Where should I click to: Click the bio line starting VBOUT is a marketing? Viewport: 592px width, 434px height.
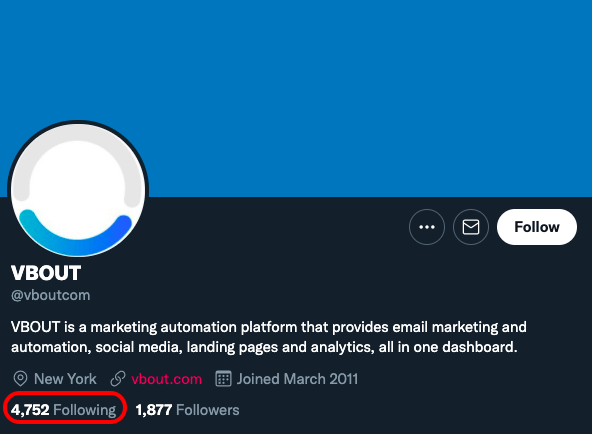(x=269, y=327)
